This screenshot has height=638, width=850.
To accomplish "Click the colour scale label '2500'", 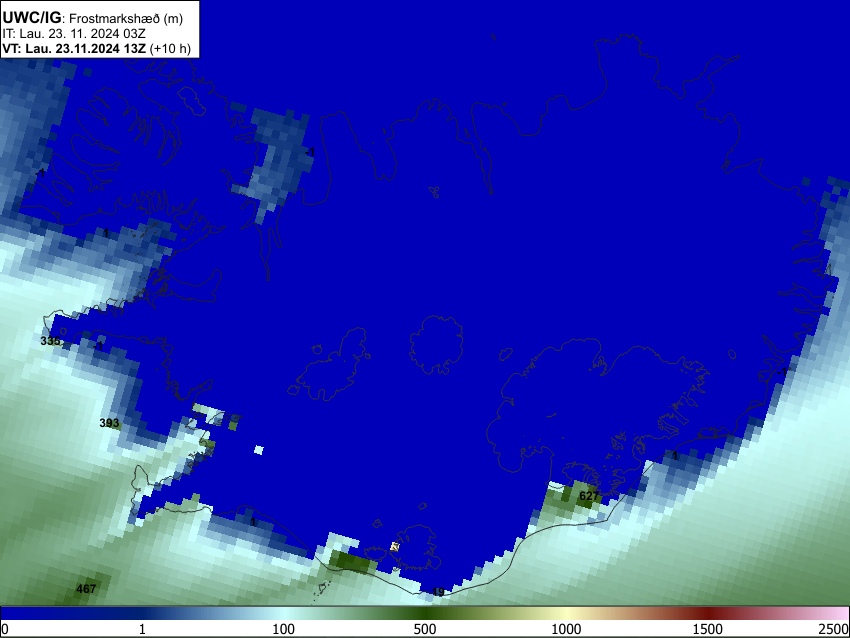I will coord(834,629).
